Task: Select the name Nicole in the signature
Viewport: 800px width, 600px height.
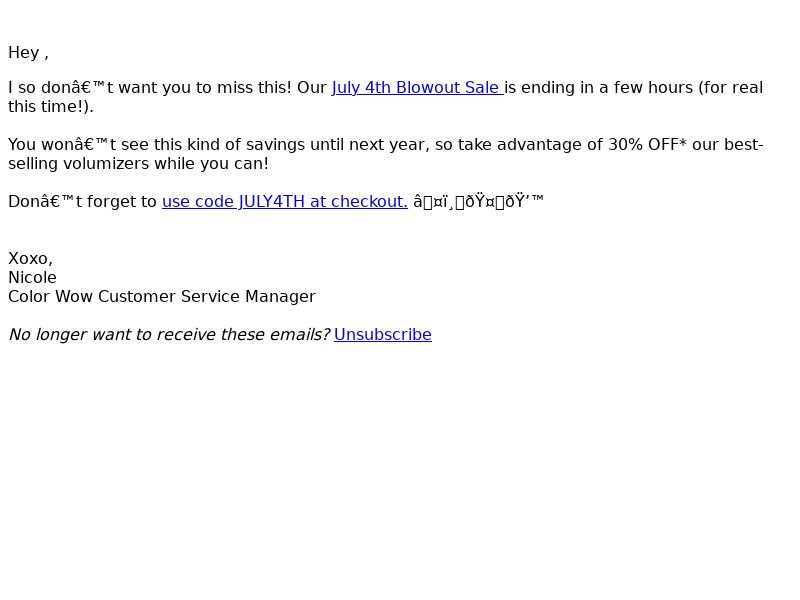Action: pos(32,278)
